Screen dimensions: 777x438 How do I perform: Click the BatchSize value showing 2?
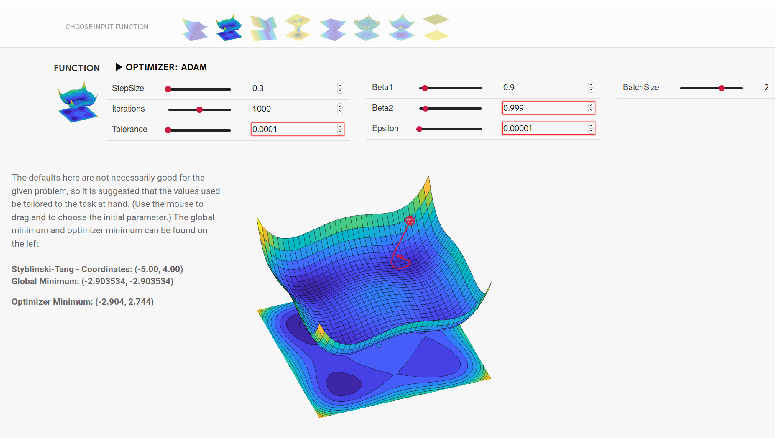[x=766, y=87]
